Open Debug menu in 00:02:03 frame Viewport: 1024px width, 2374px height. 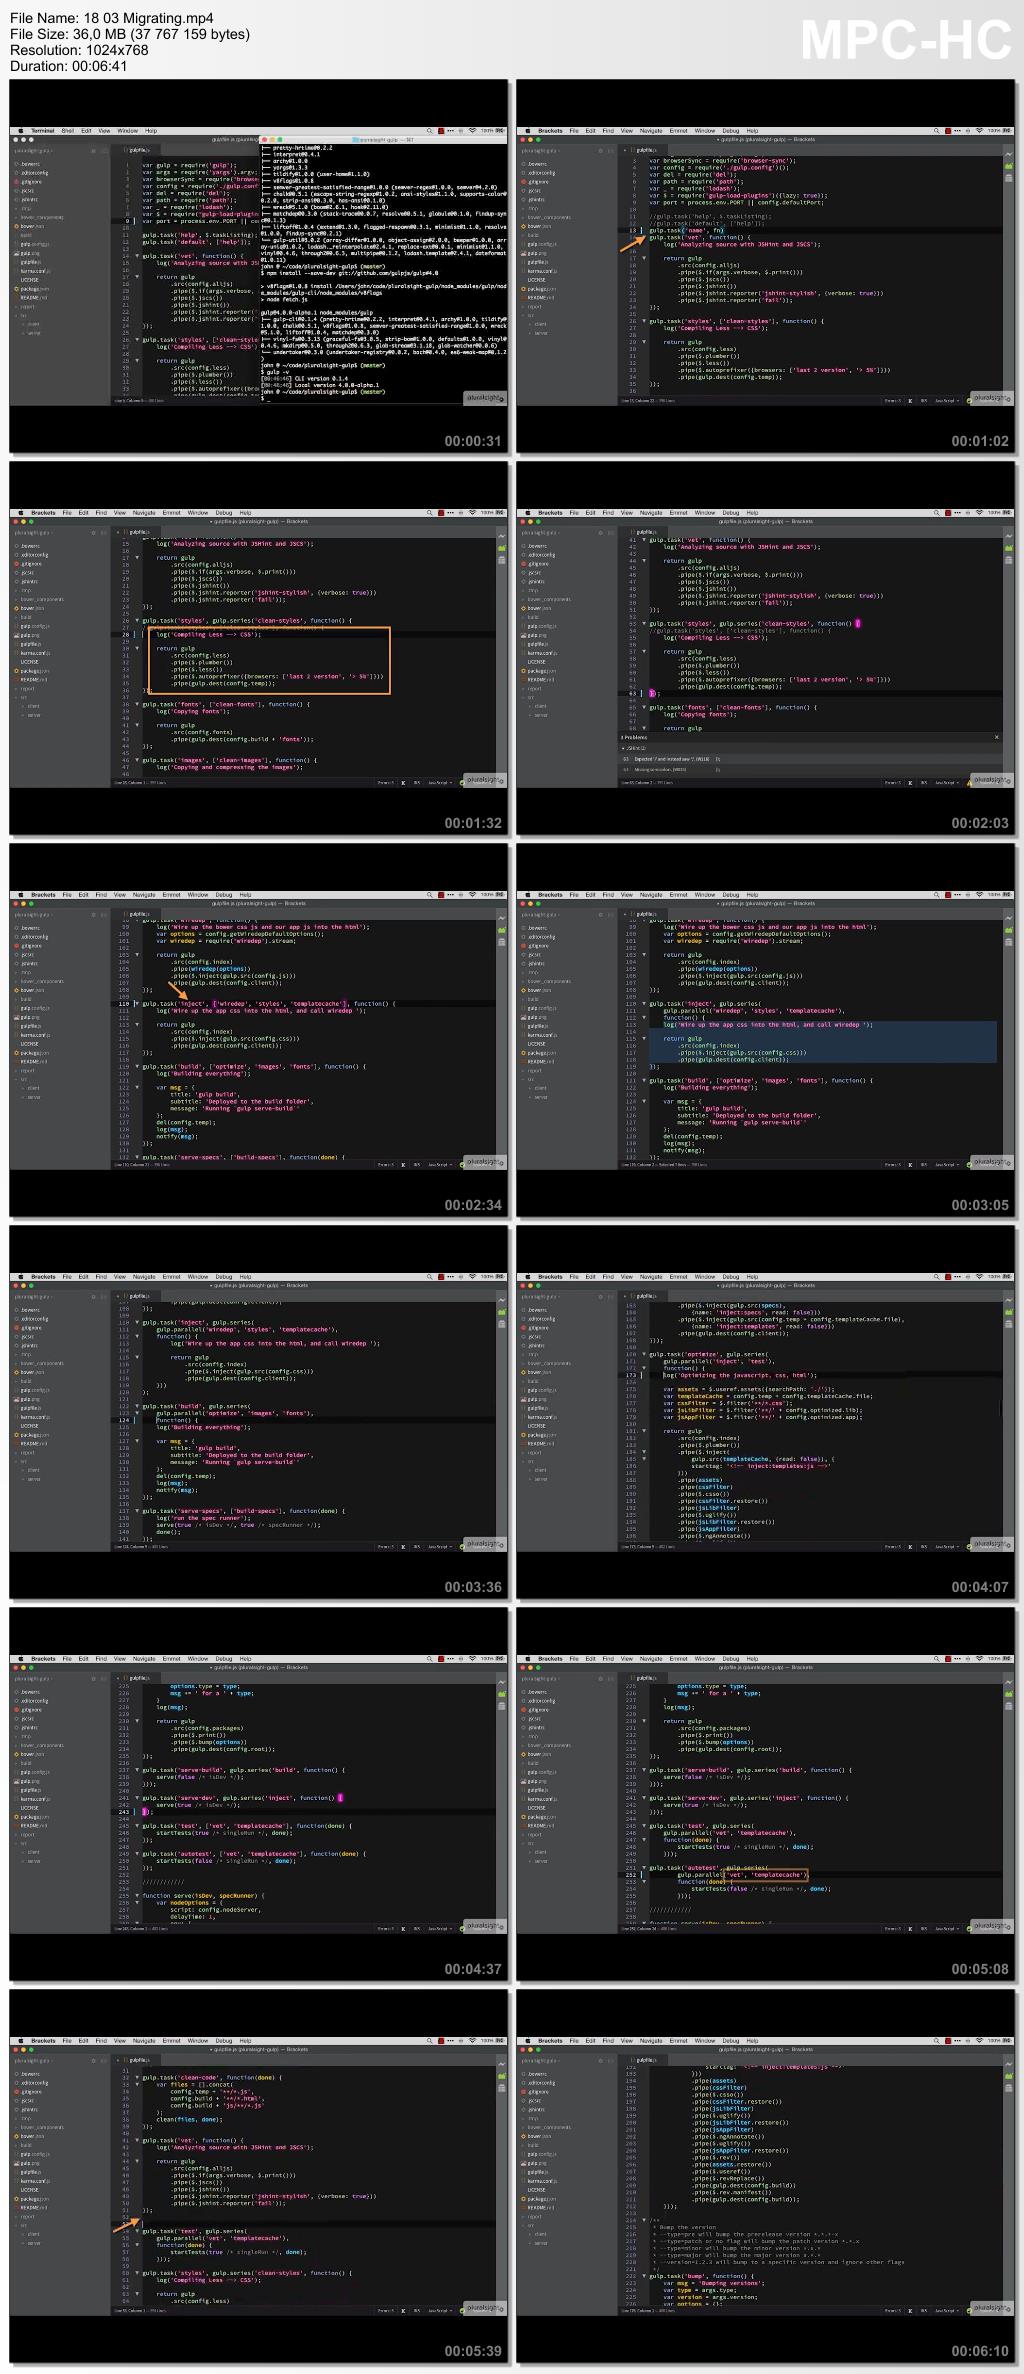coord(730,512)
